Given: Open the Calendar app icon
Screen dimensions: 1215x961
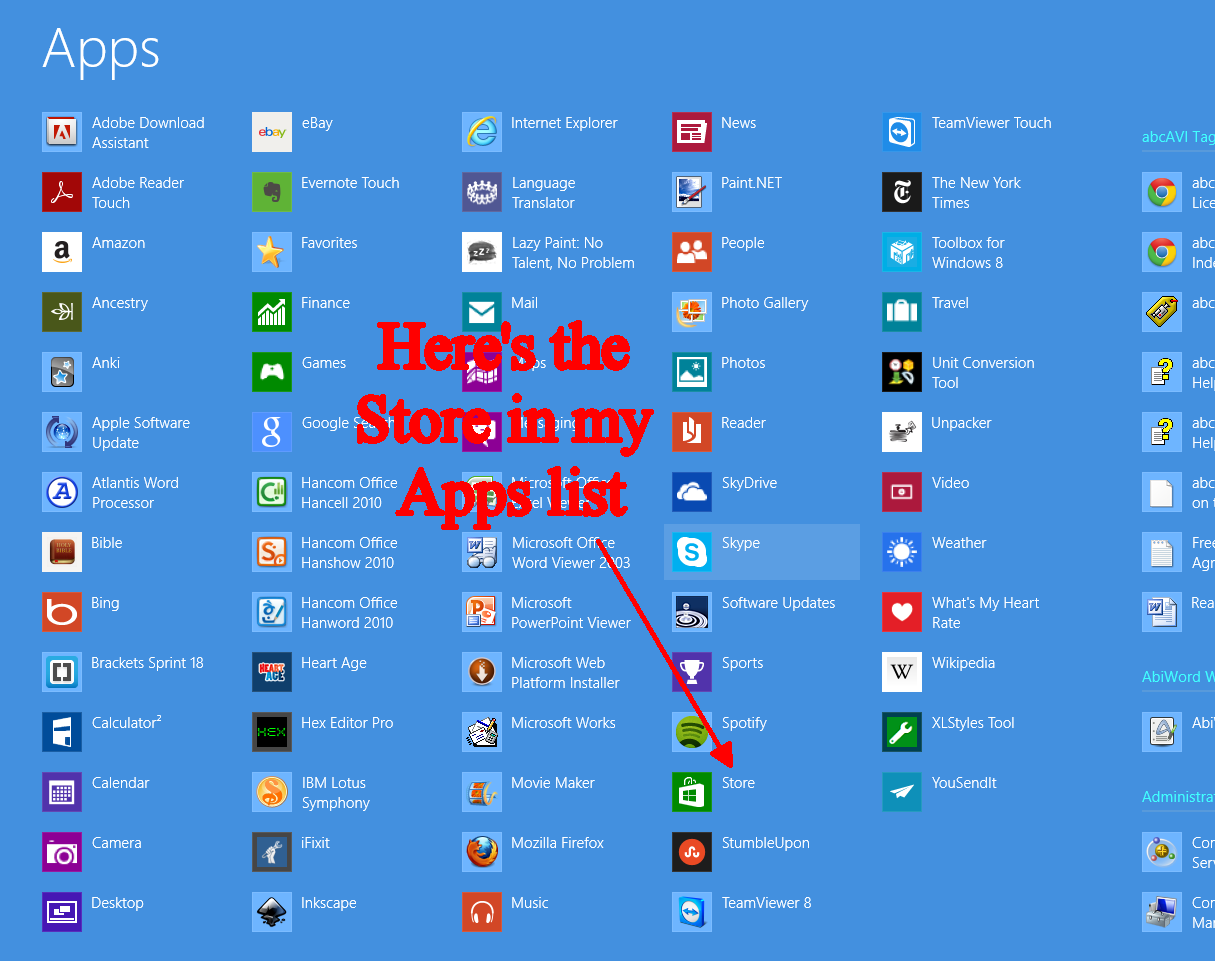Looking at the screenshot, I should pyautogui.click(x=62, y=792).
